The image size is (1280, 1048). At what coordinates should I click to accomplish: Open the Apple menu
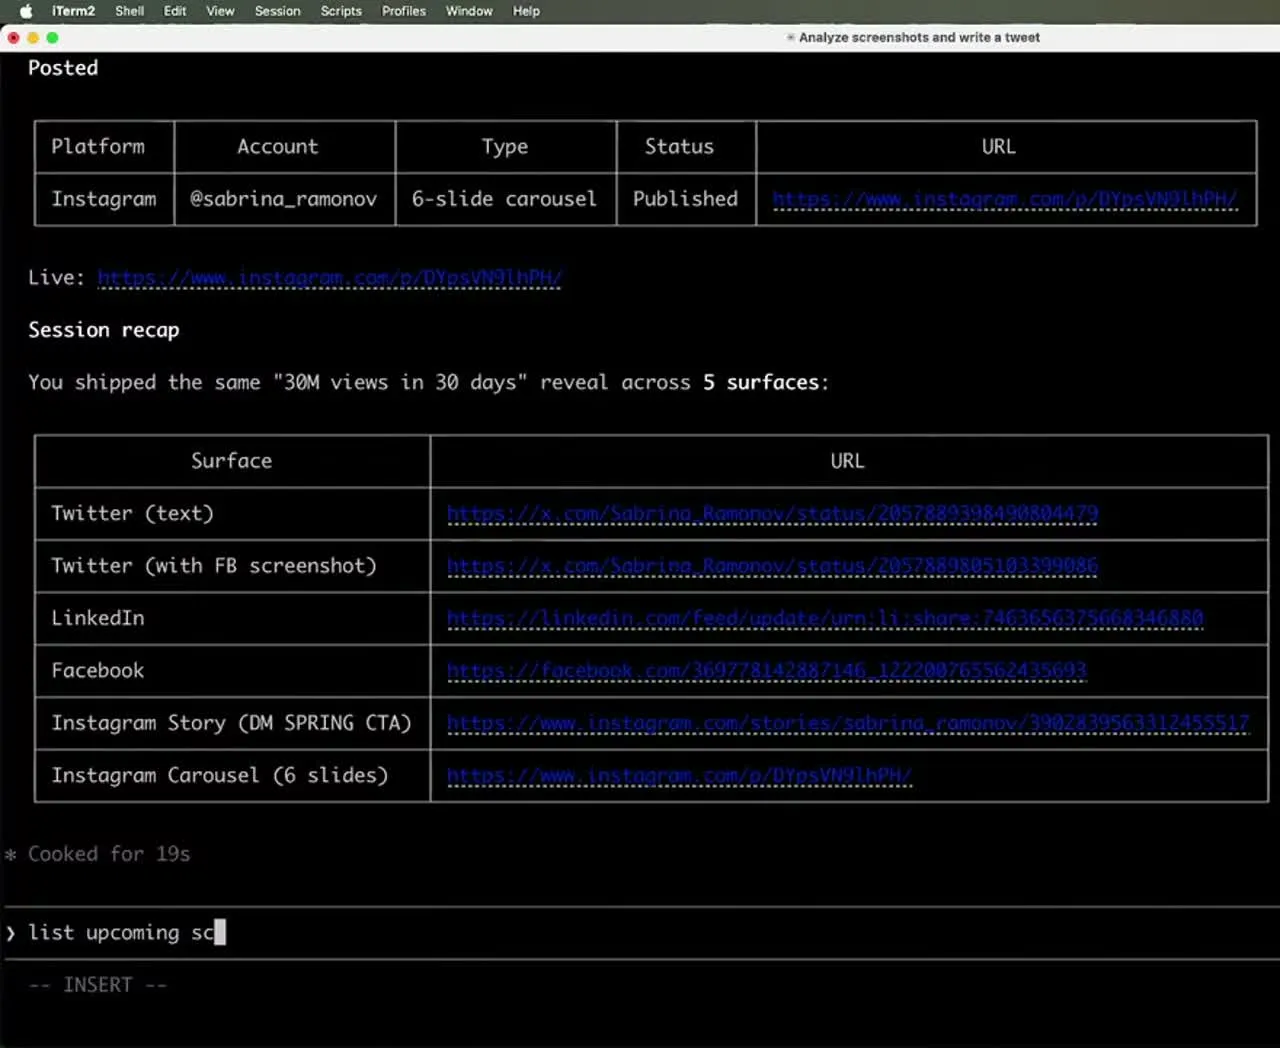click(26, 11)
